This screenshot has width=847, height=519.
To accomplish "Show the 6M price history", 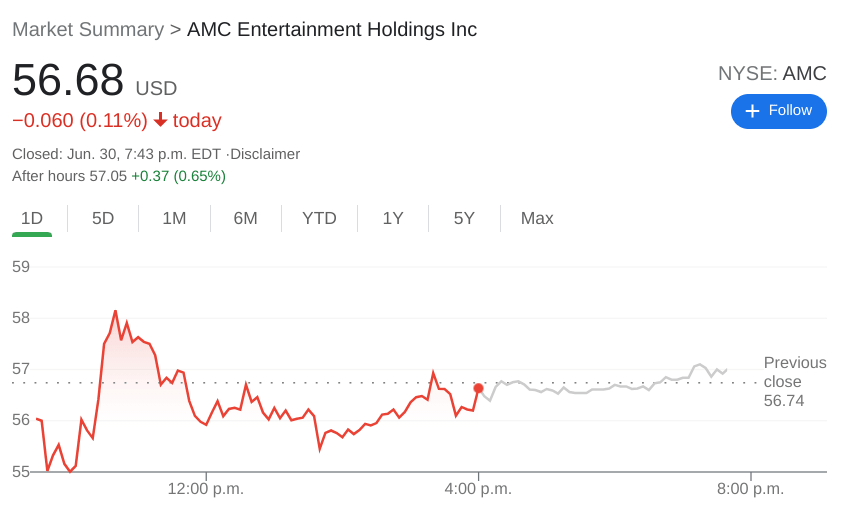I will (245, 218).
